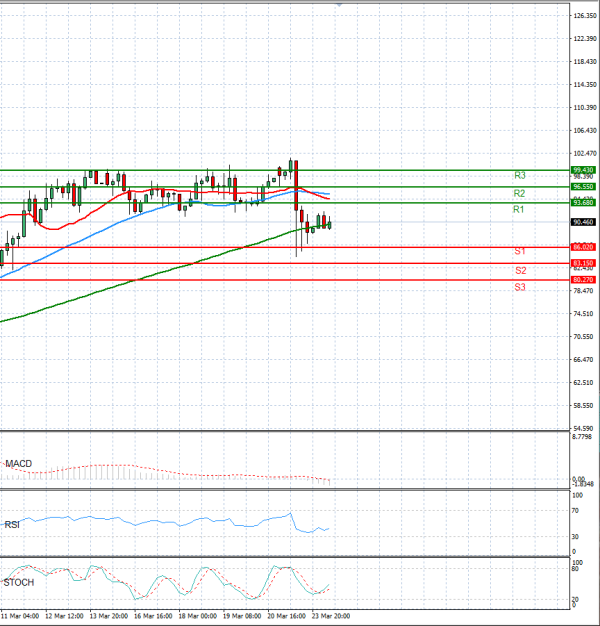Image resolution: width=600 pixels, height=626 pixels.
Task: Click the black 90.460 current price tag
Action: [583, 221]
